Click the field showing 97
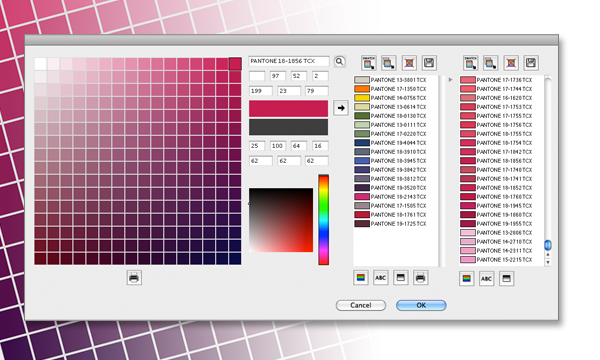This screenshot has width=600, height=360. click(277, 76)
